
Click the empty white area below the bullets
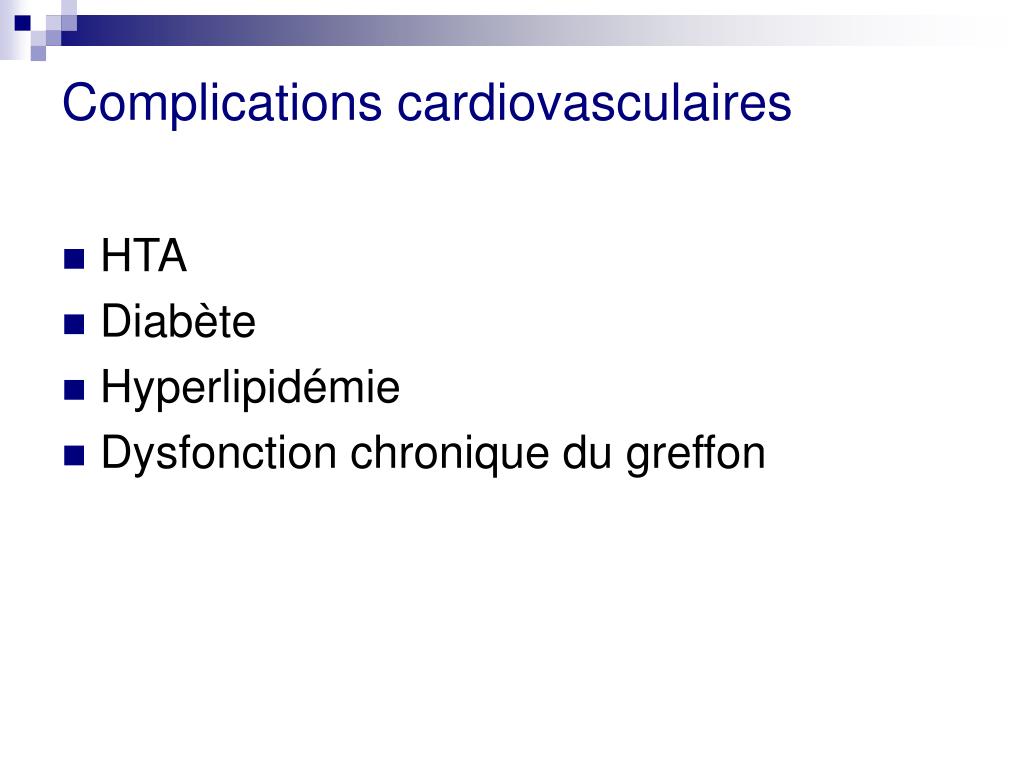pos(512,620)
